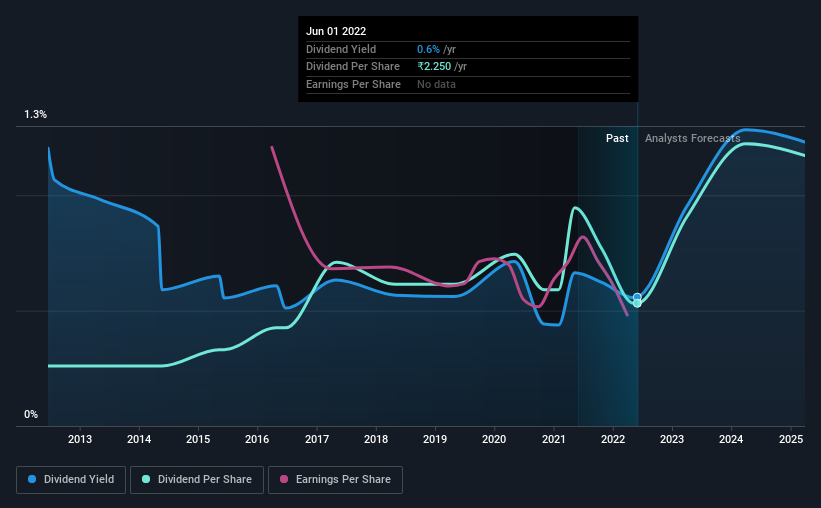Click the Analysts Forecasts label
This screenshot has height=508, width=821.
692,138
